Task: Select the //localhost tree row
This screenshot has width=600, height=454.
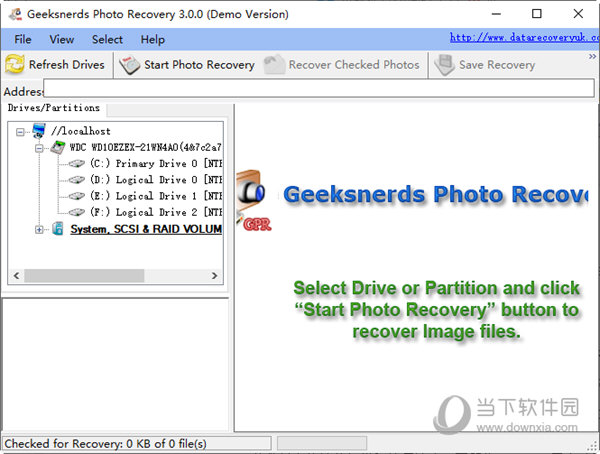Action: (81, 131)
